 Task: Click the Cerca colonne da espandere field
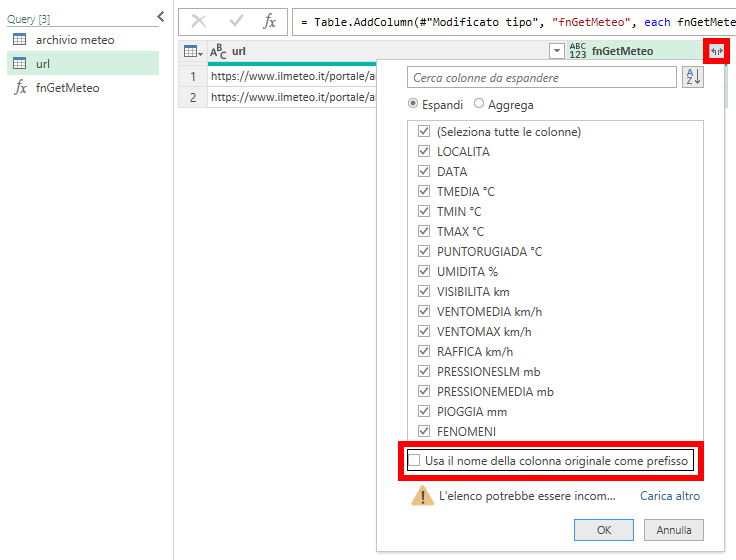542,77
